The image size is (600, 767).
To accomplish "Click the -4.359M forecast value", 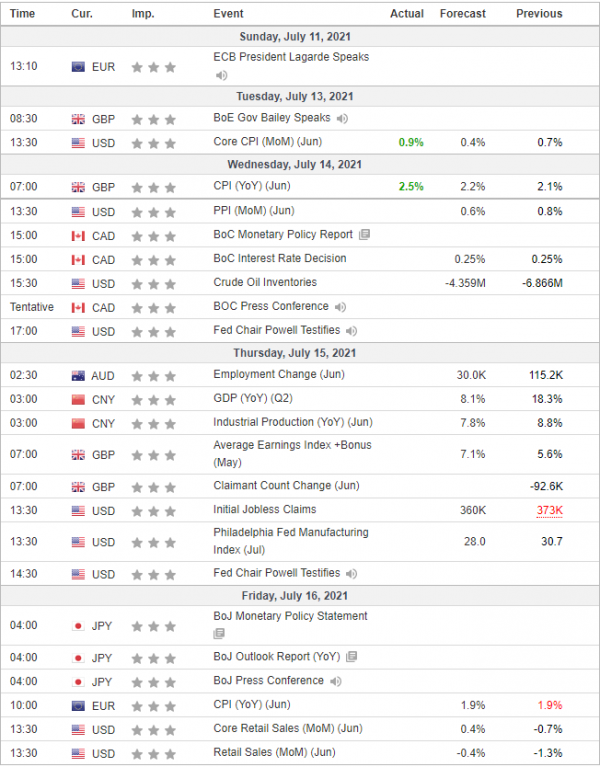I will coord(465,283).
